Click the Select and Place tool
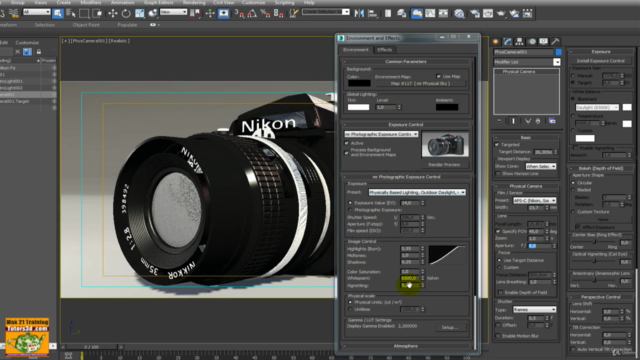The width and height of the screenshot is (640, 360). [153, 13]
